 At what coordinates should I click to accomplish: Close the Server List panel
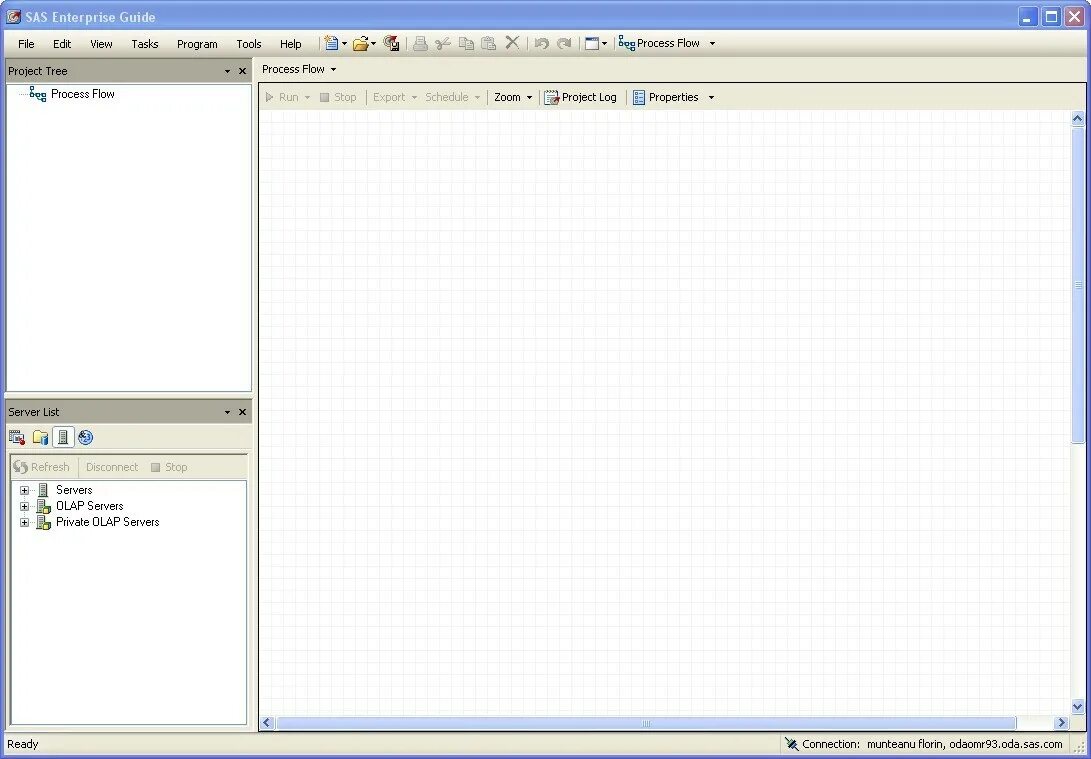[242, 412]
